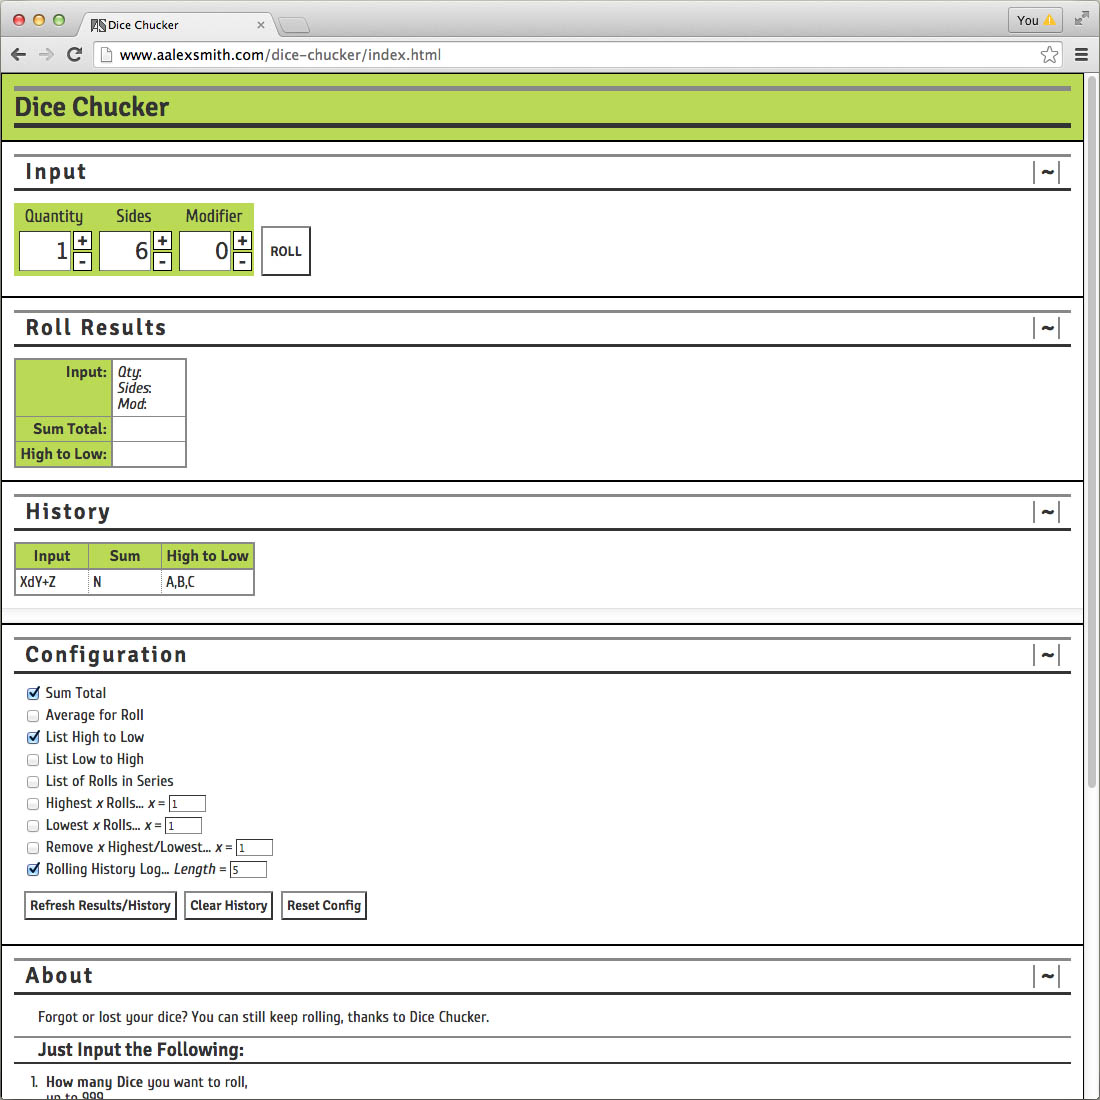Enable List Low to High
Screen dimensions: 1100x1100
tap(33, 760)
